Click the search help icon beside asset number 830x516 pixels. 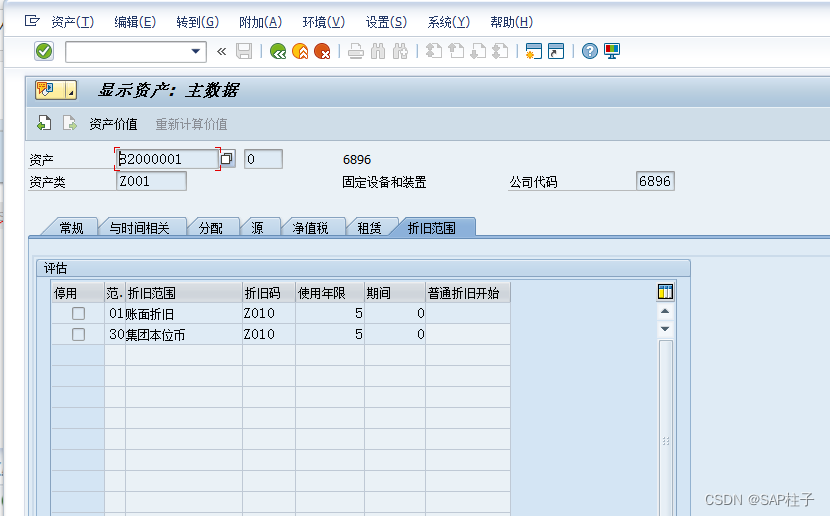(227, 159)
